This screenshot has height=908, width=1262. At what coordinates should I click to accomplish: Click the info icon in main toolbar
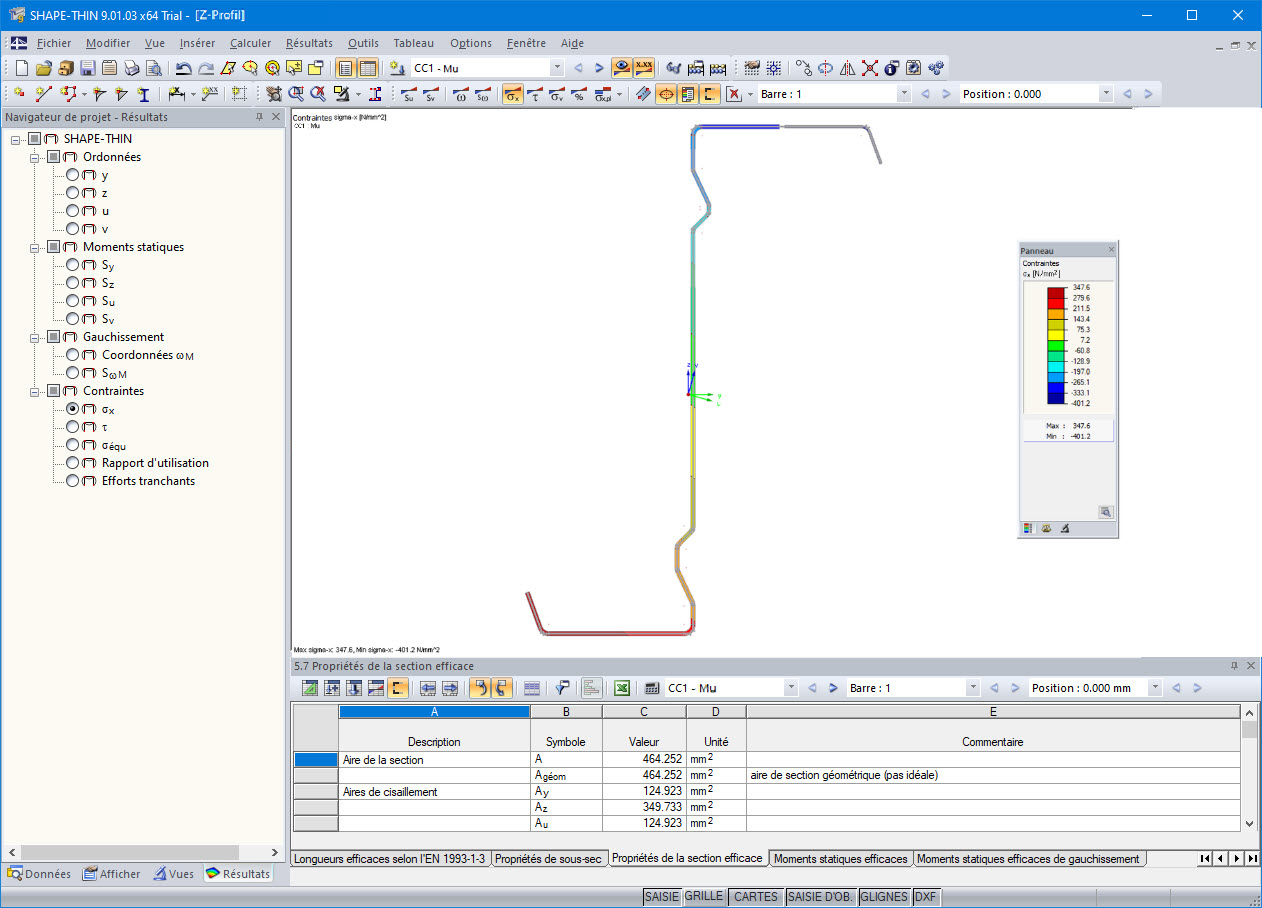(x=892, y=68)
